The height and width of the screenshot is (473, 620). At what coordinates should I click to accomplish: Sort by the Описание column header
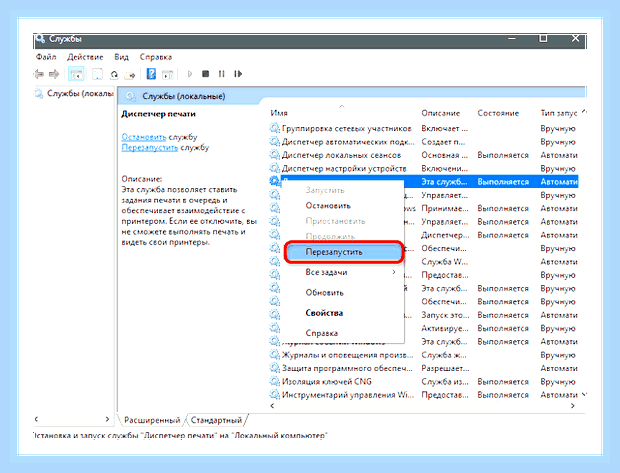tap(440, 113)
